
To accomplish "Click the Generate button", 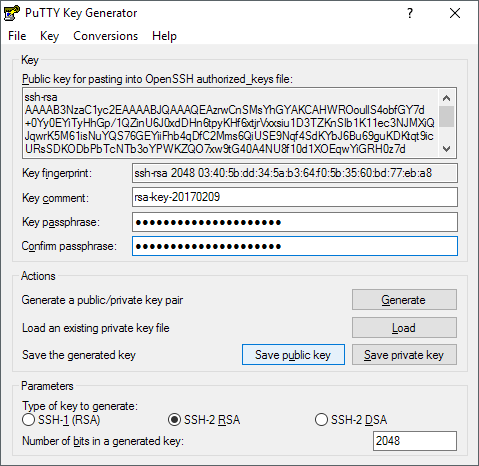I will (404, 300).
